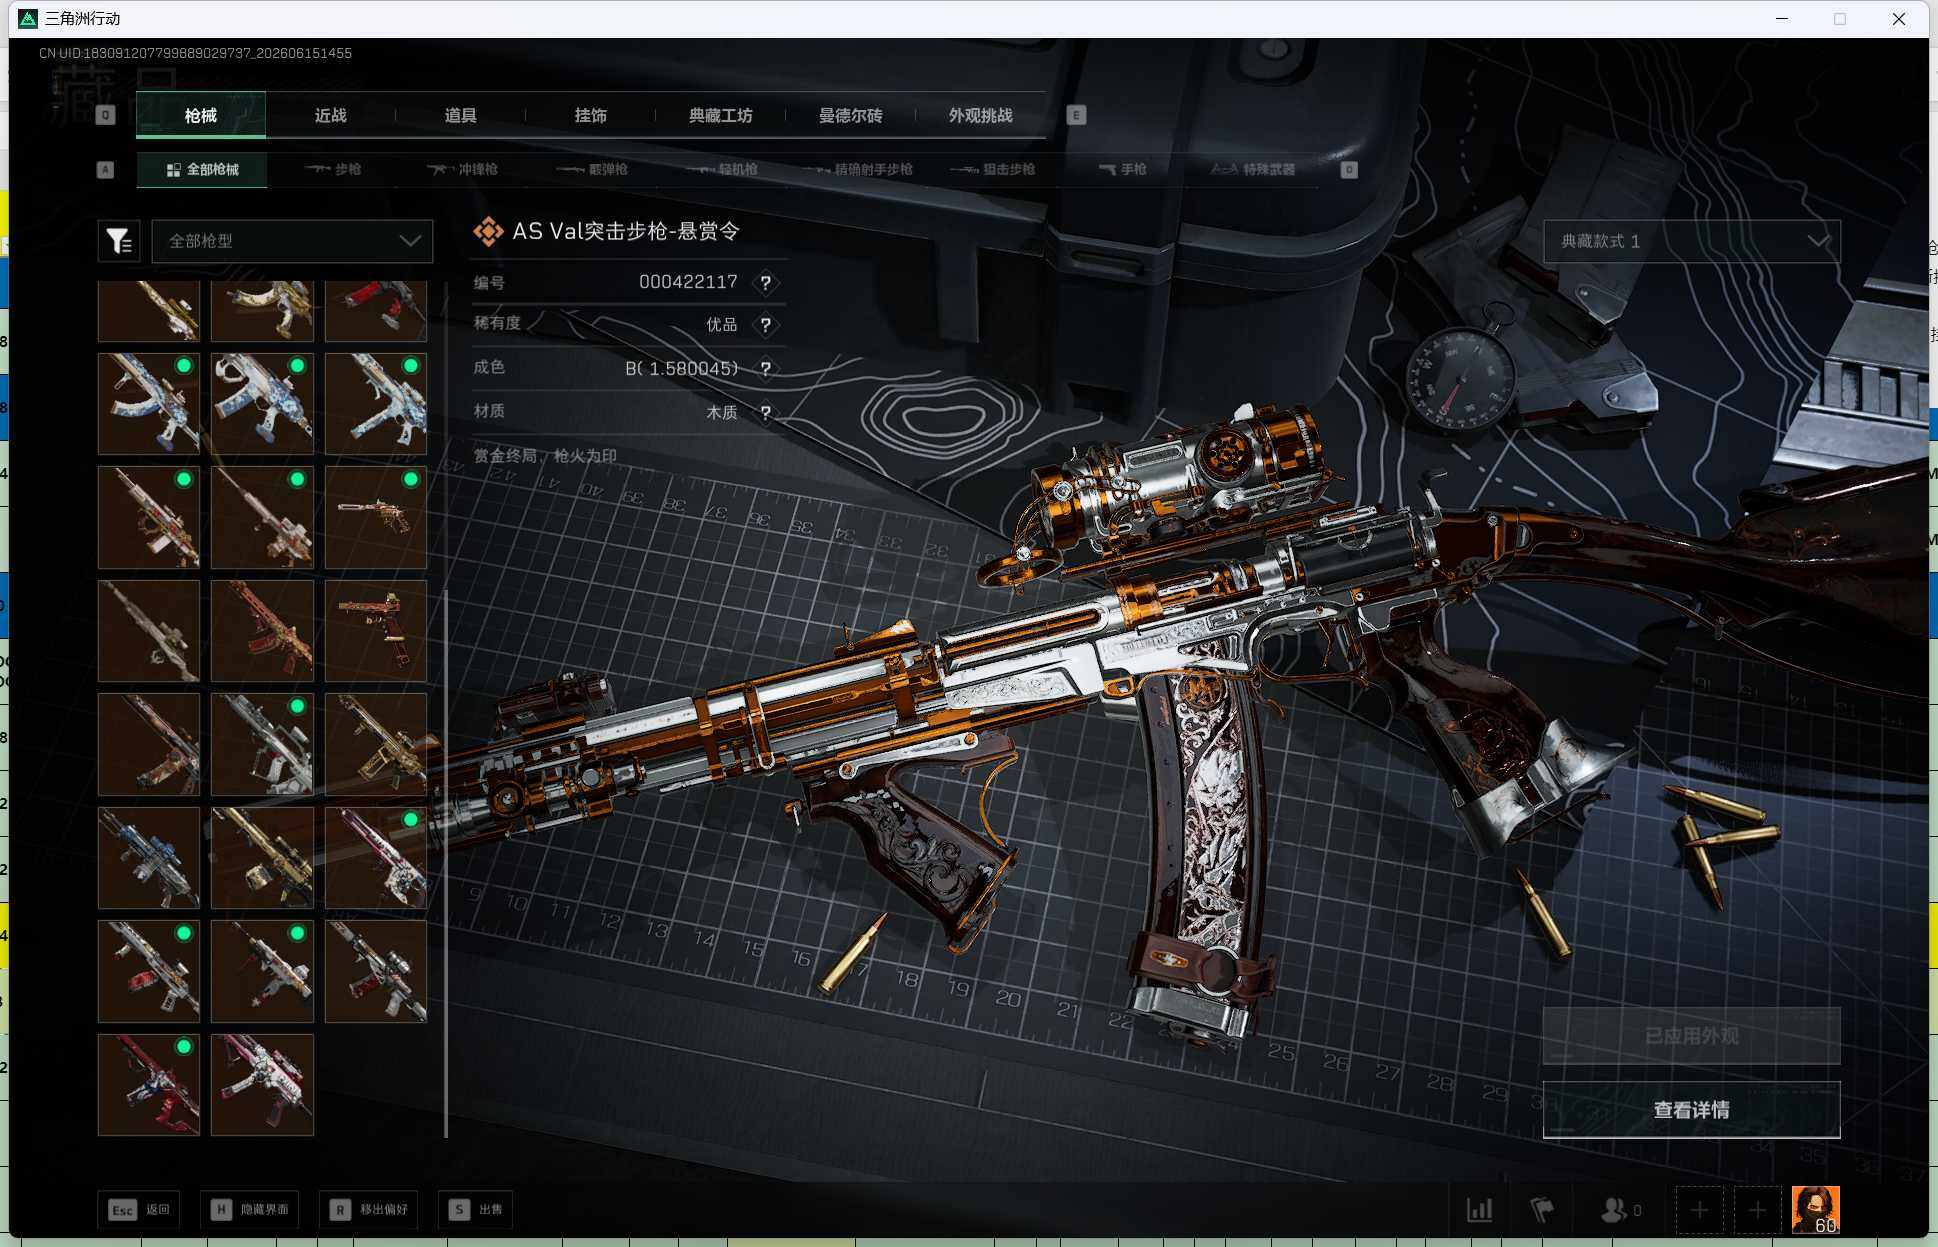Open the weapon filter funnel icon

(x=119, y=241)
